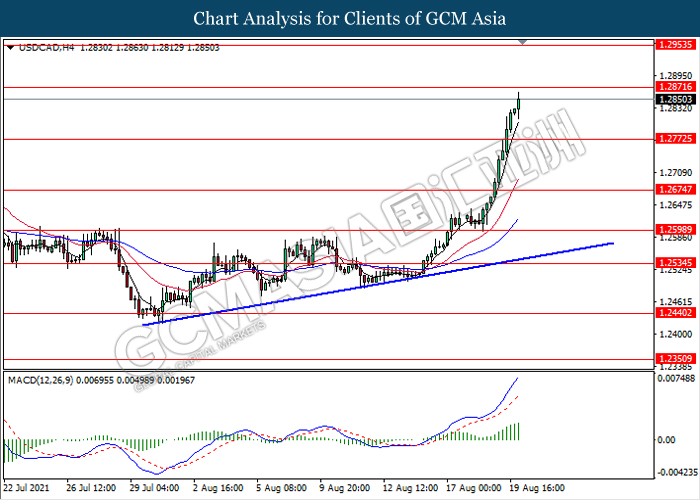The width and height of the screenshot is (700, 500).
Task: Click the 0.00 MACD zero-line value
Action: (x=667, y=440)
